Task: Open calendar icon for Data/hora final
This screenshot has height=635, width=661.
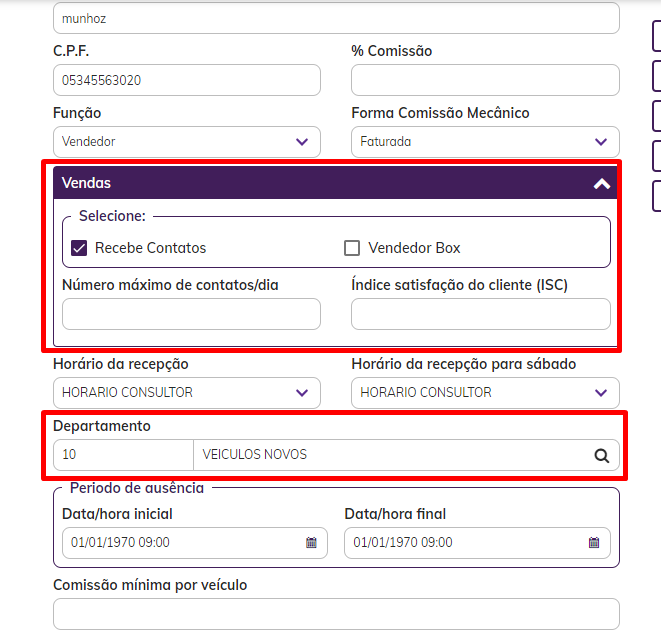Action: pyautogui.click(x=594, y=543)
